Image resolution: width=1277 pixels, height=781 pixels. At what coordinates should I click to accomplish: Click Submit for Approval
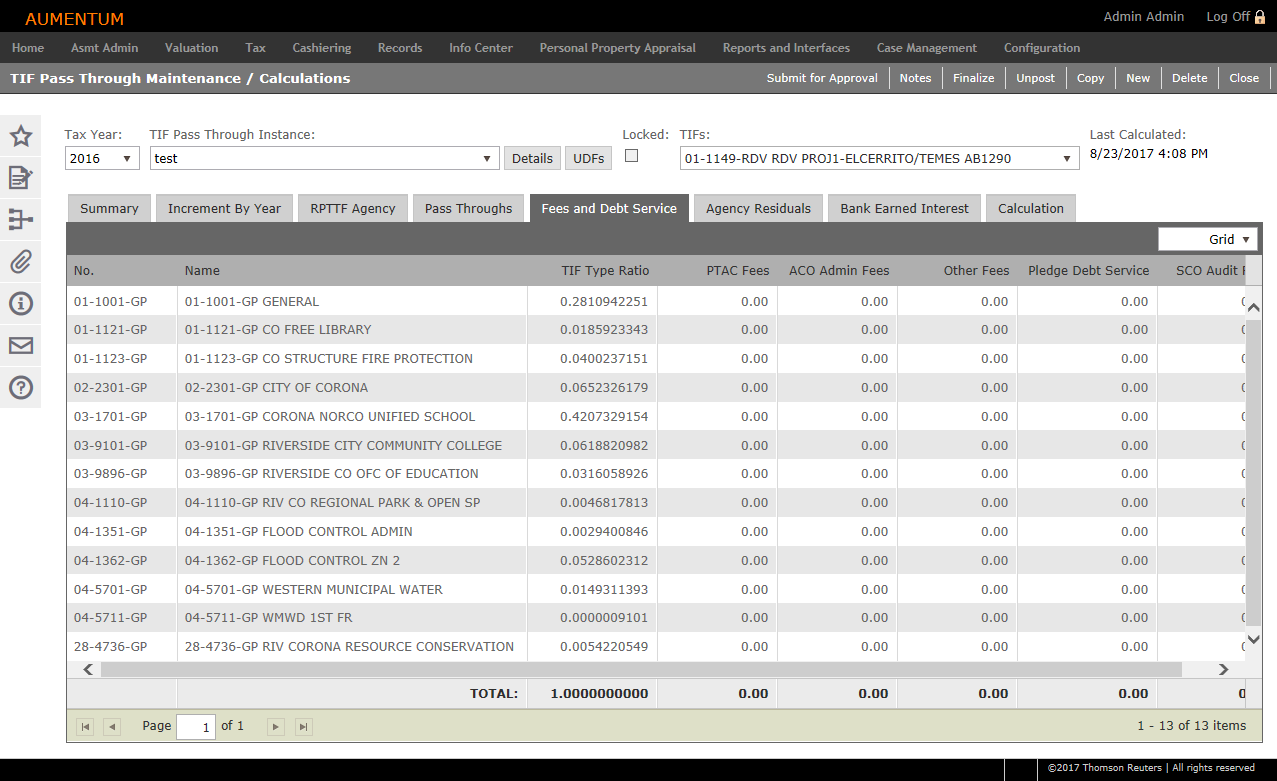(822, 78)
